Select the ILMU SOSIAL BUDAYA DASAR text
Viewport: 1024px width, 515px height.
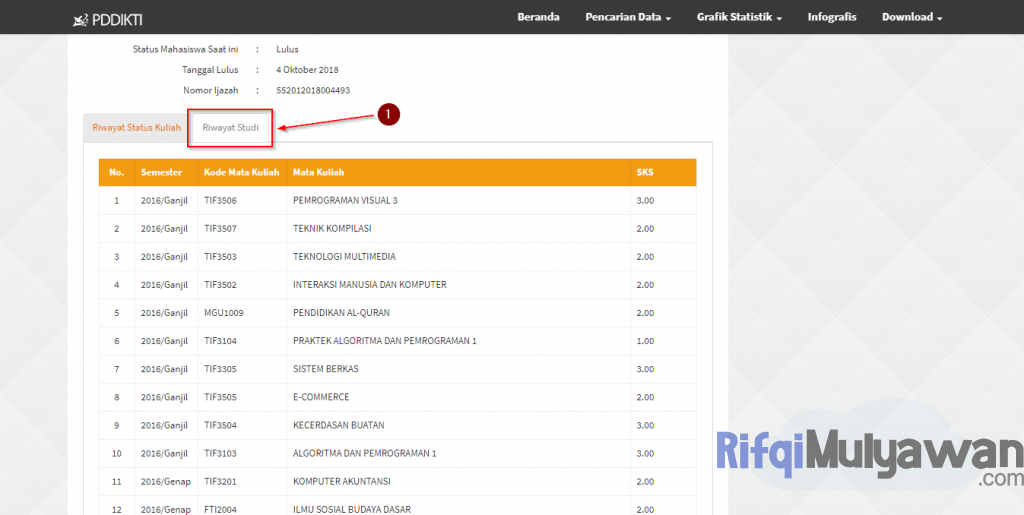click(x=352, y=509)
